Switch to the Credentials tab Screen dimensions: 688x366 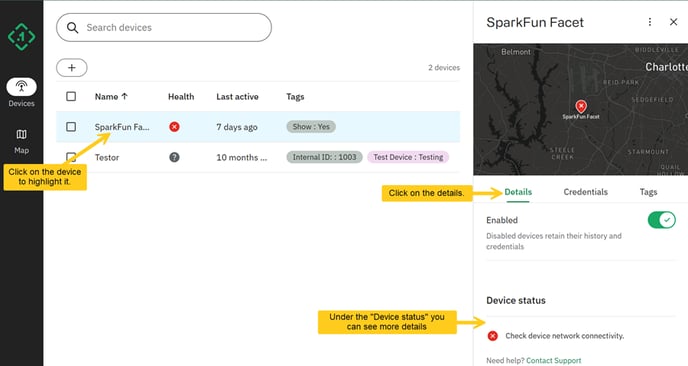585,192
